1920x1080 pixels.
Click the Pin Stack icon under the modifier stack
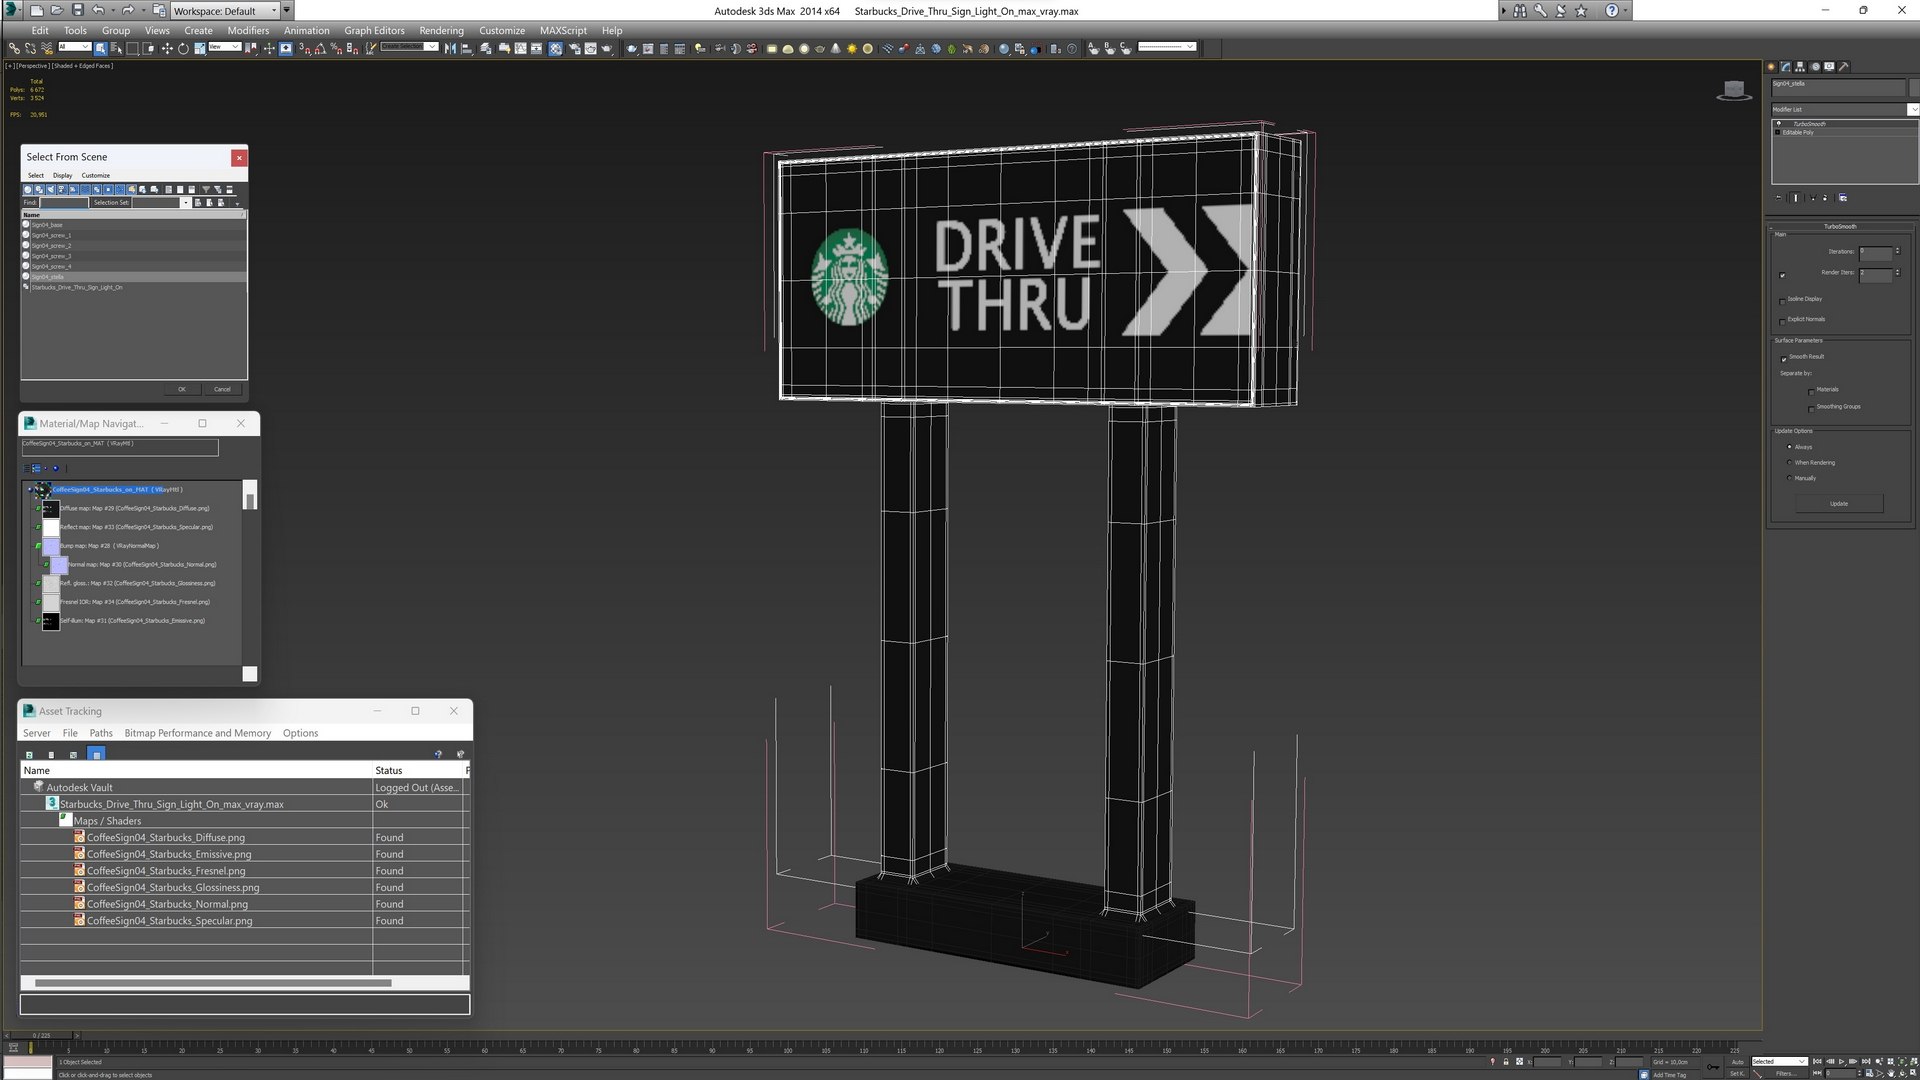pyautogui.click(x=1778, y=198)
